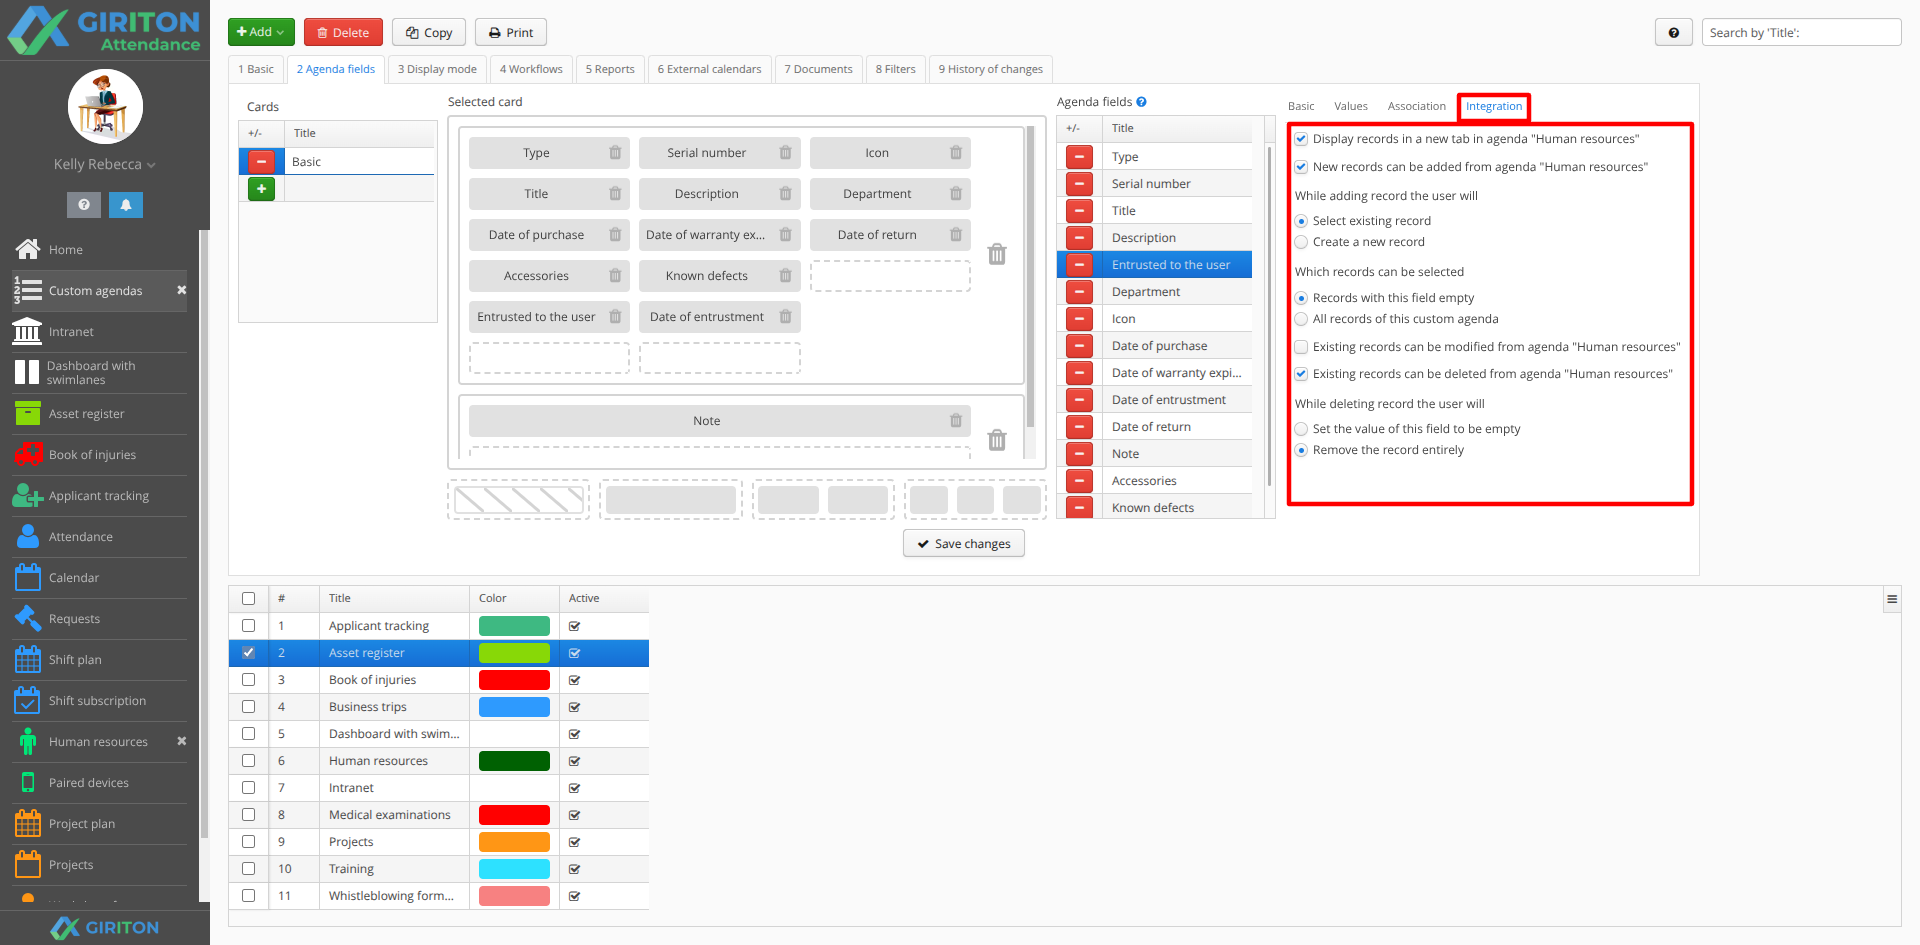Remove Department field from the card
Image resolution: width=1920 pixels, height=945 pixels.
(955, 194)
